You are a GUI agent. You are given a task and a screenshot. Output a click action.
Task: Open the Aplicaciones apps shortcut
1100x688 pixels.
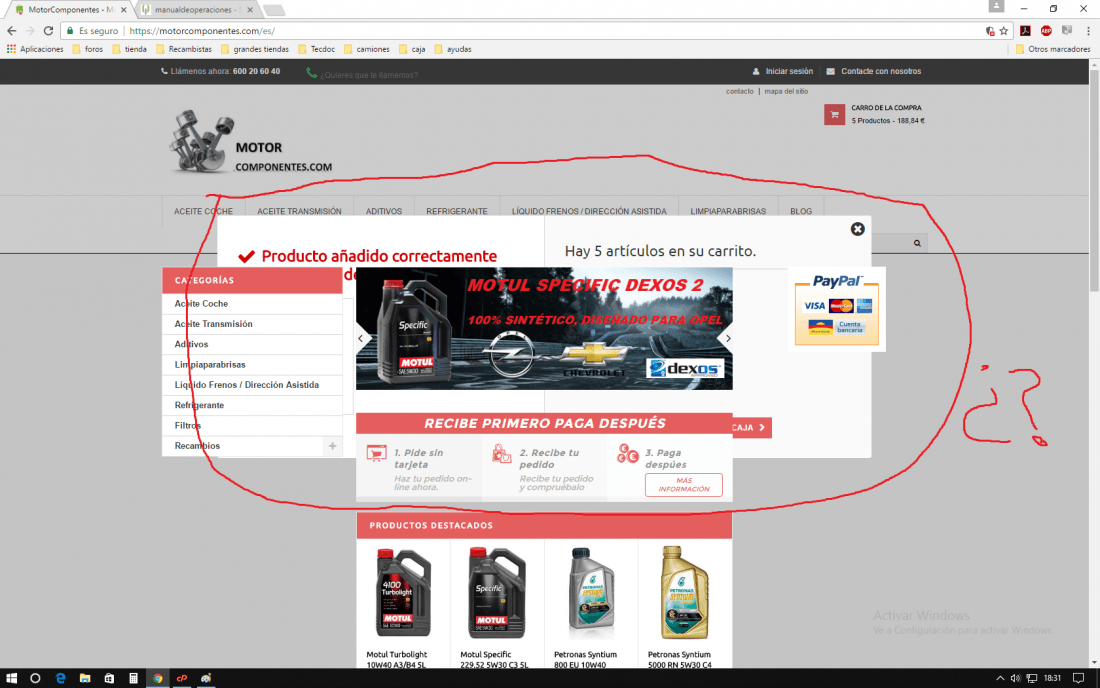[35, 49]
